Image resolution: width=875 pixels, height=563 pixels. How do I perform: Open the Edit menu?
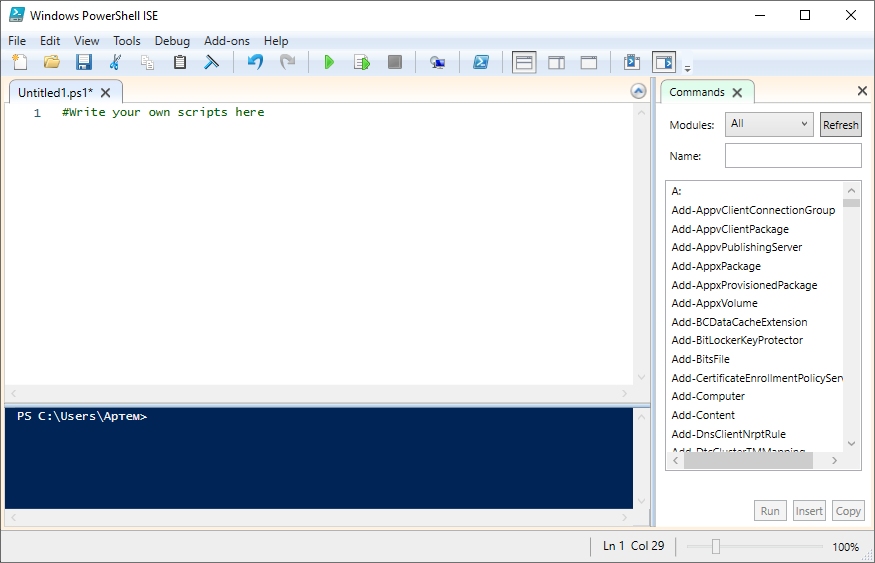tap(50, 41)
